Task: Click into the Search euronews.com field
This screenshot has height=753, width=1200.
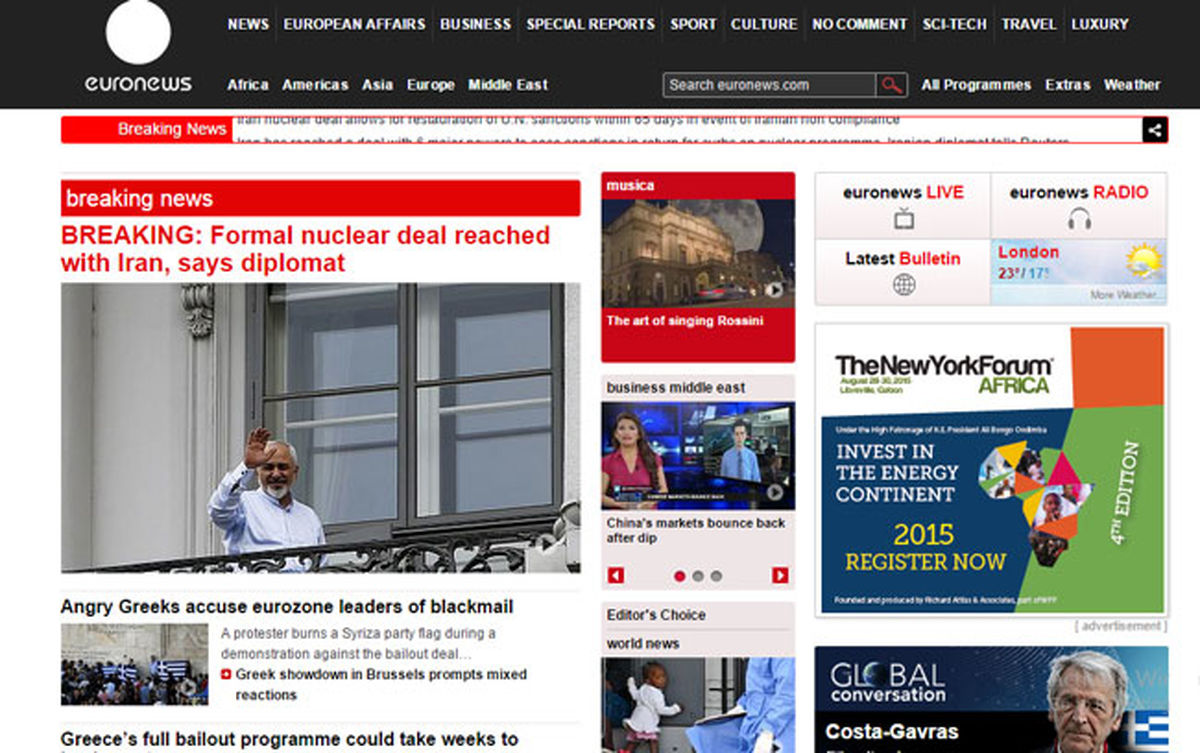Action: [x=768, y=85]
